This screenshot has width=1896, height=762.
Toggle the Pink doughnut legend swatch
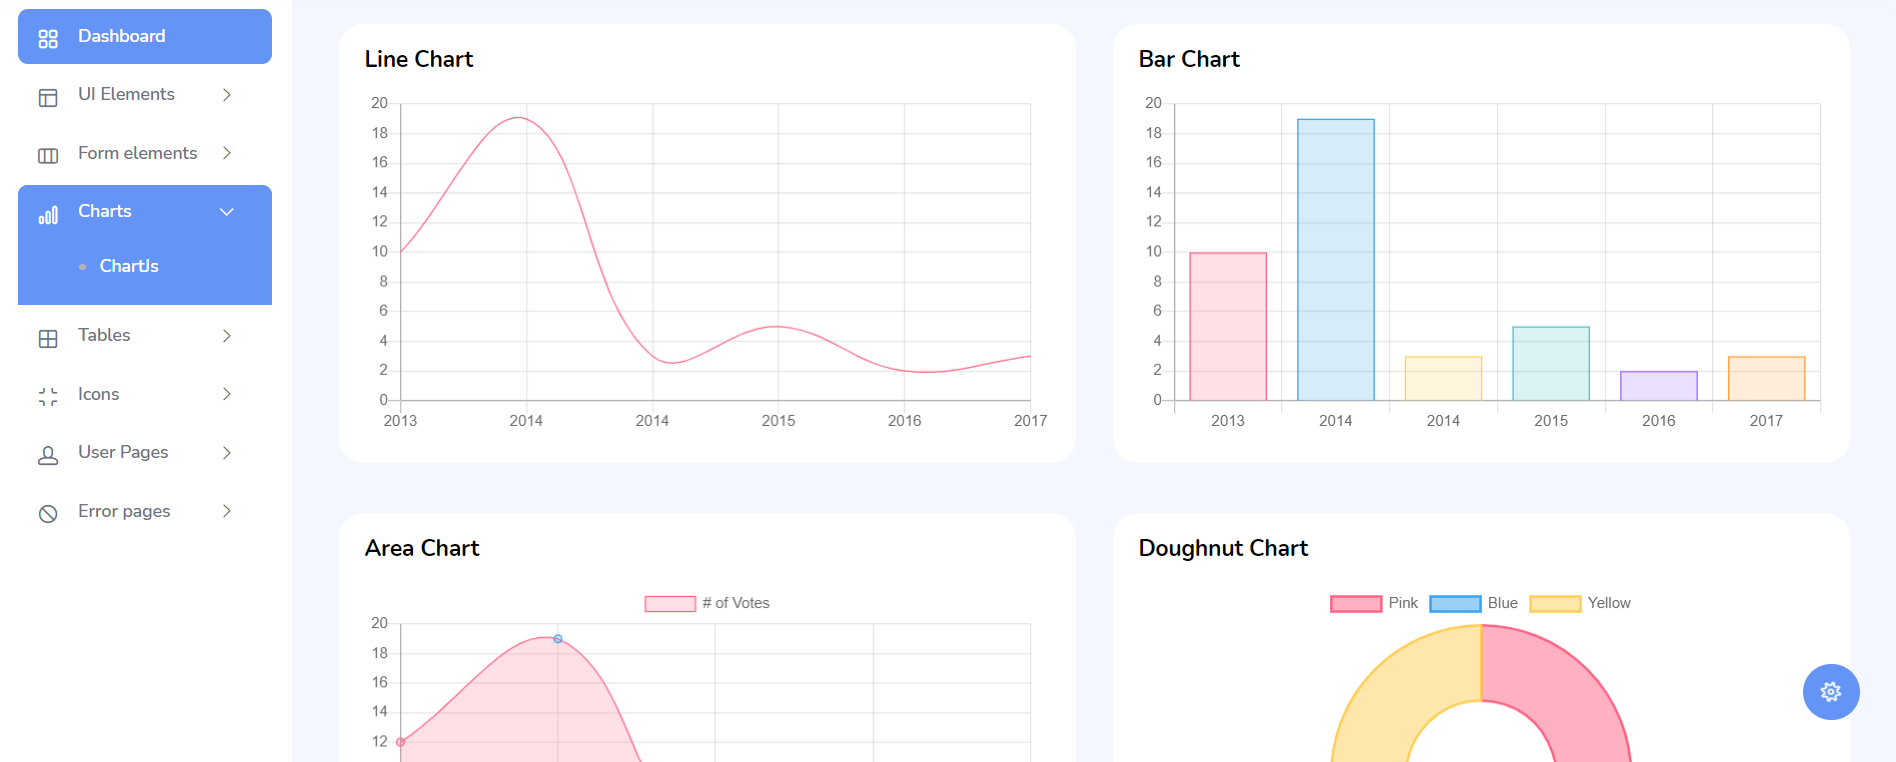pyautogui.click(x=1356, y=604)
